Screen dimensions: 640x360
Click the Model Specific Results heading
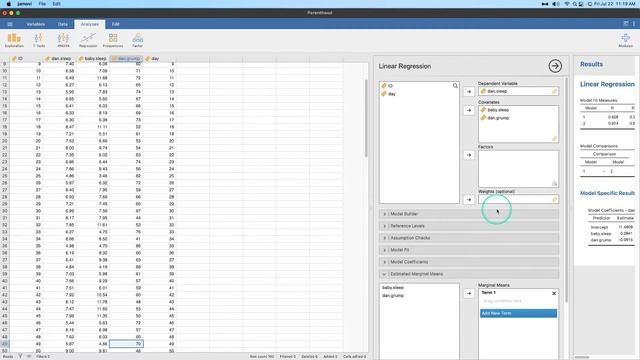(607, 193)
